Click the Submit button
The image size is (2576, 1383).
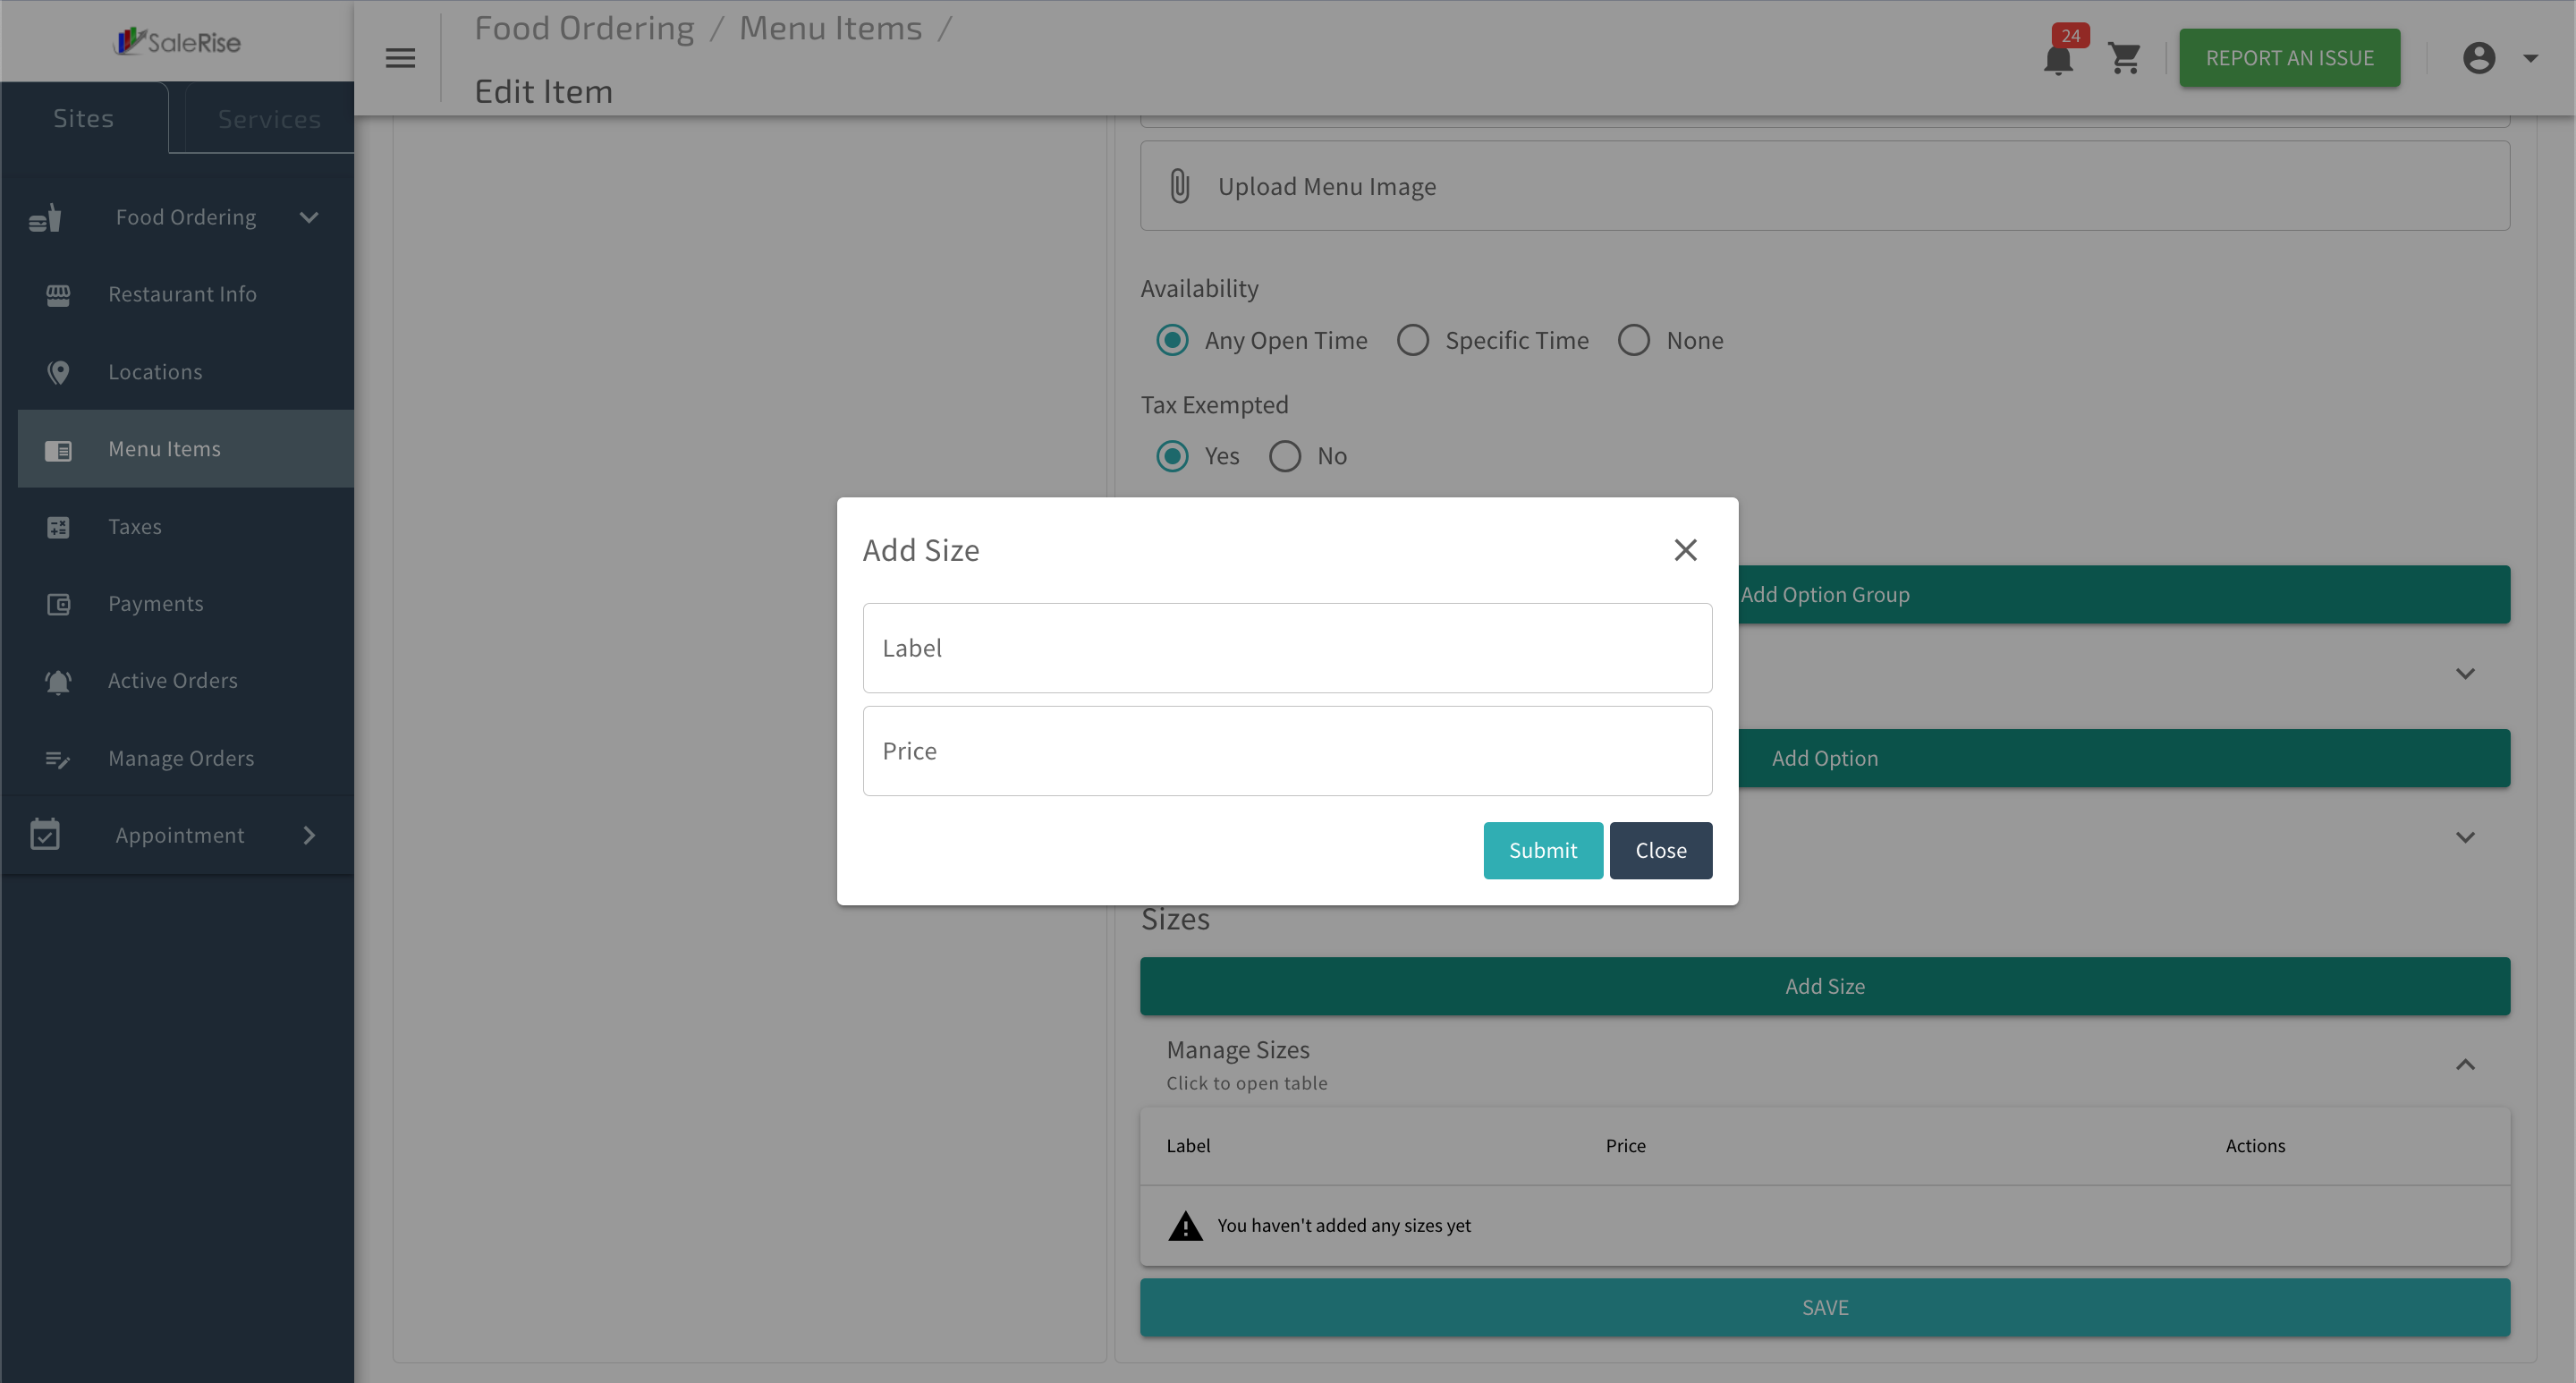1543,851
